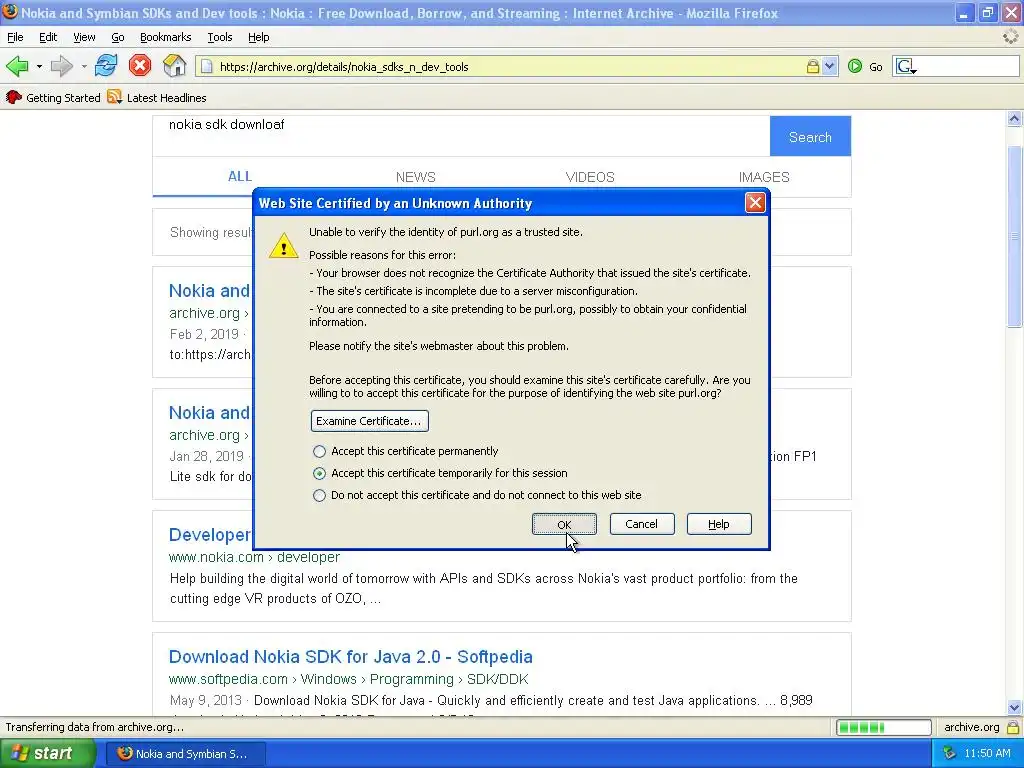Screen dimensions: 1024x768
Task: Click the scrollbar down arrow
Action: pyautogui.click(x=1014, y=707)
